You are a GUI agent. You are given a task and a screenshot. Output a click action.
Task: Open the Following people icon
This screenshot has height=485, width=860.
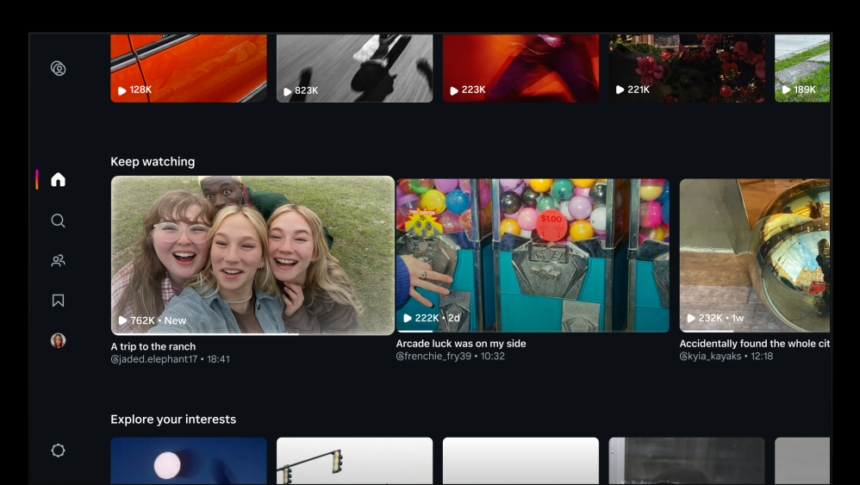pyautogui.click(x=58, y=261)
